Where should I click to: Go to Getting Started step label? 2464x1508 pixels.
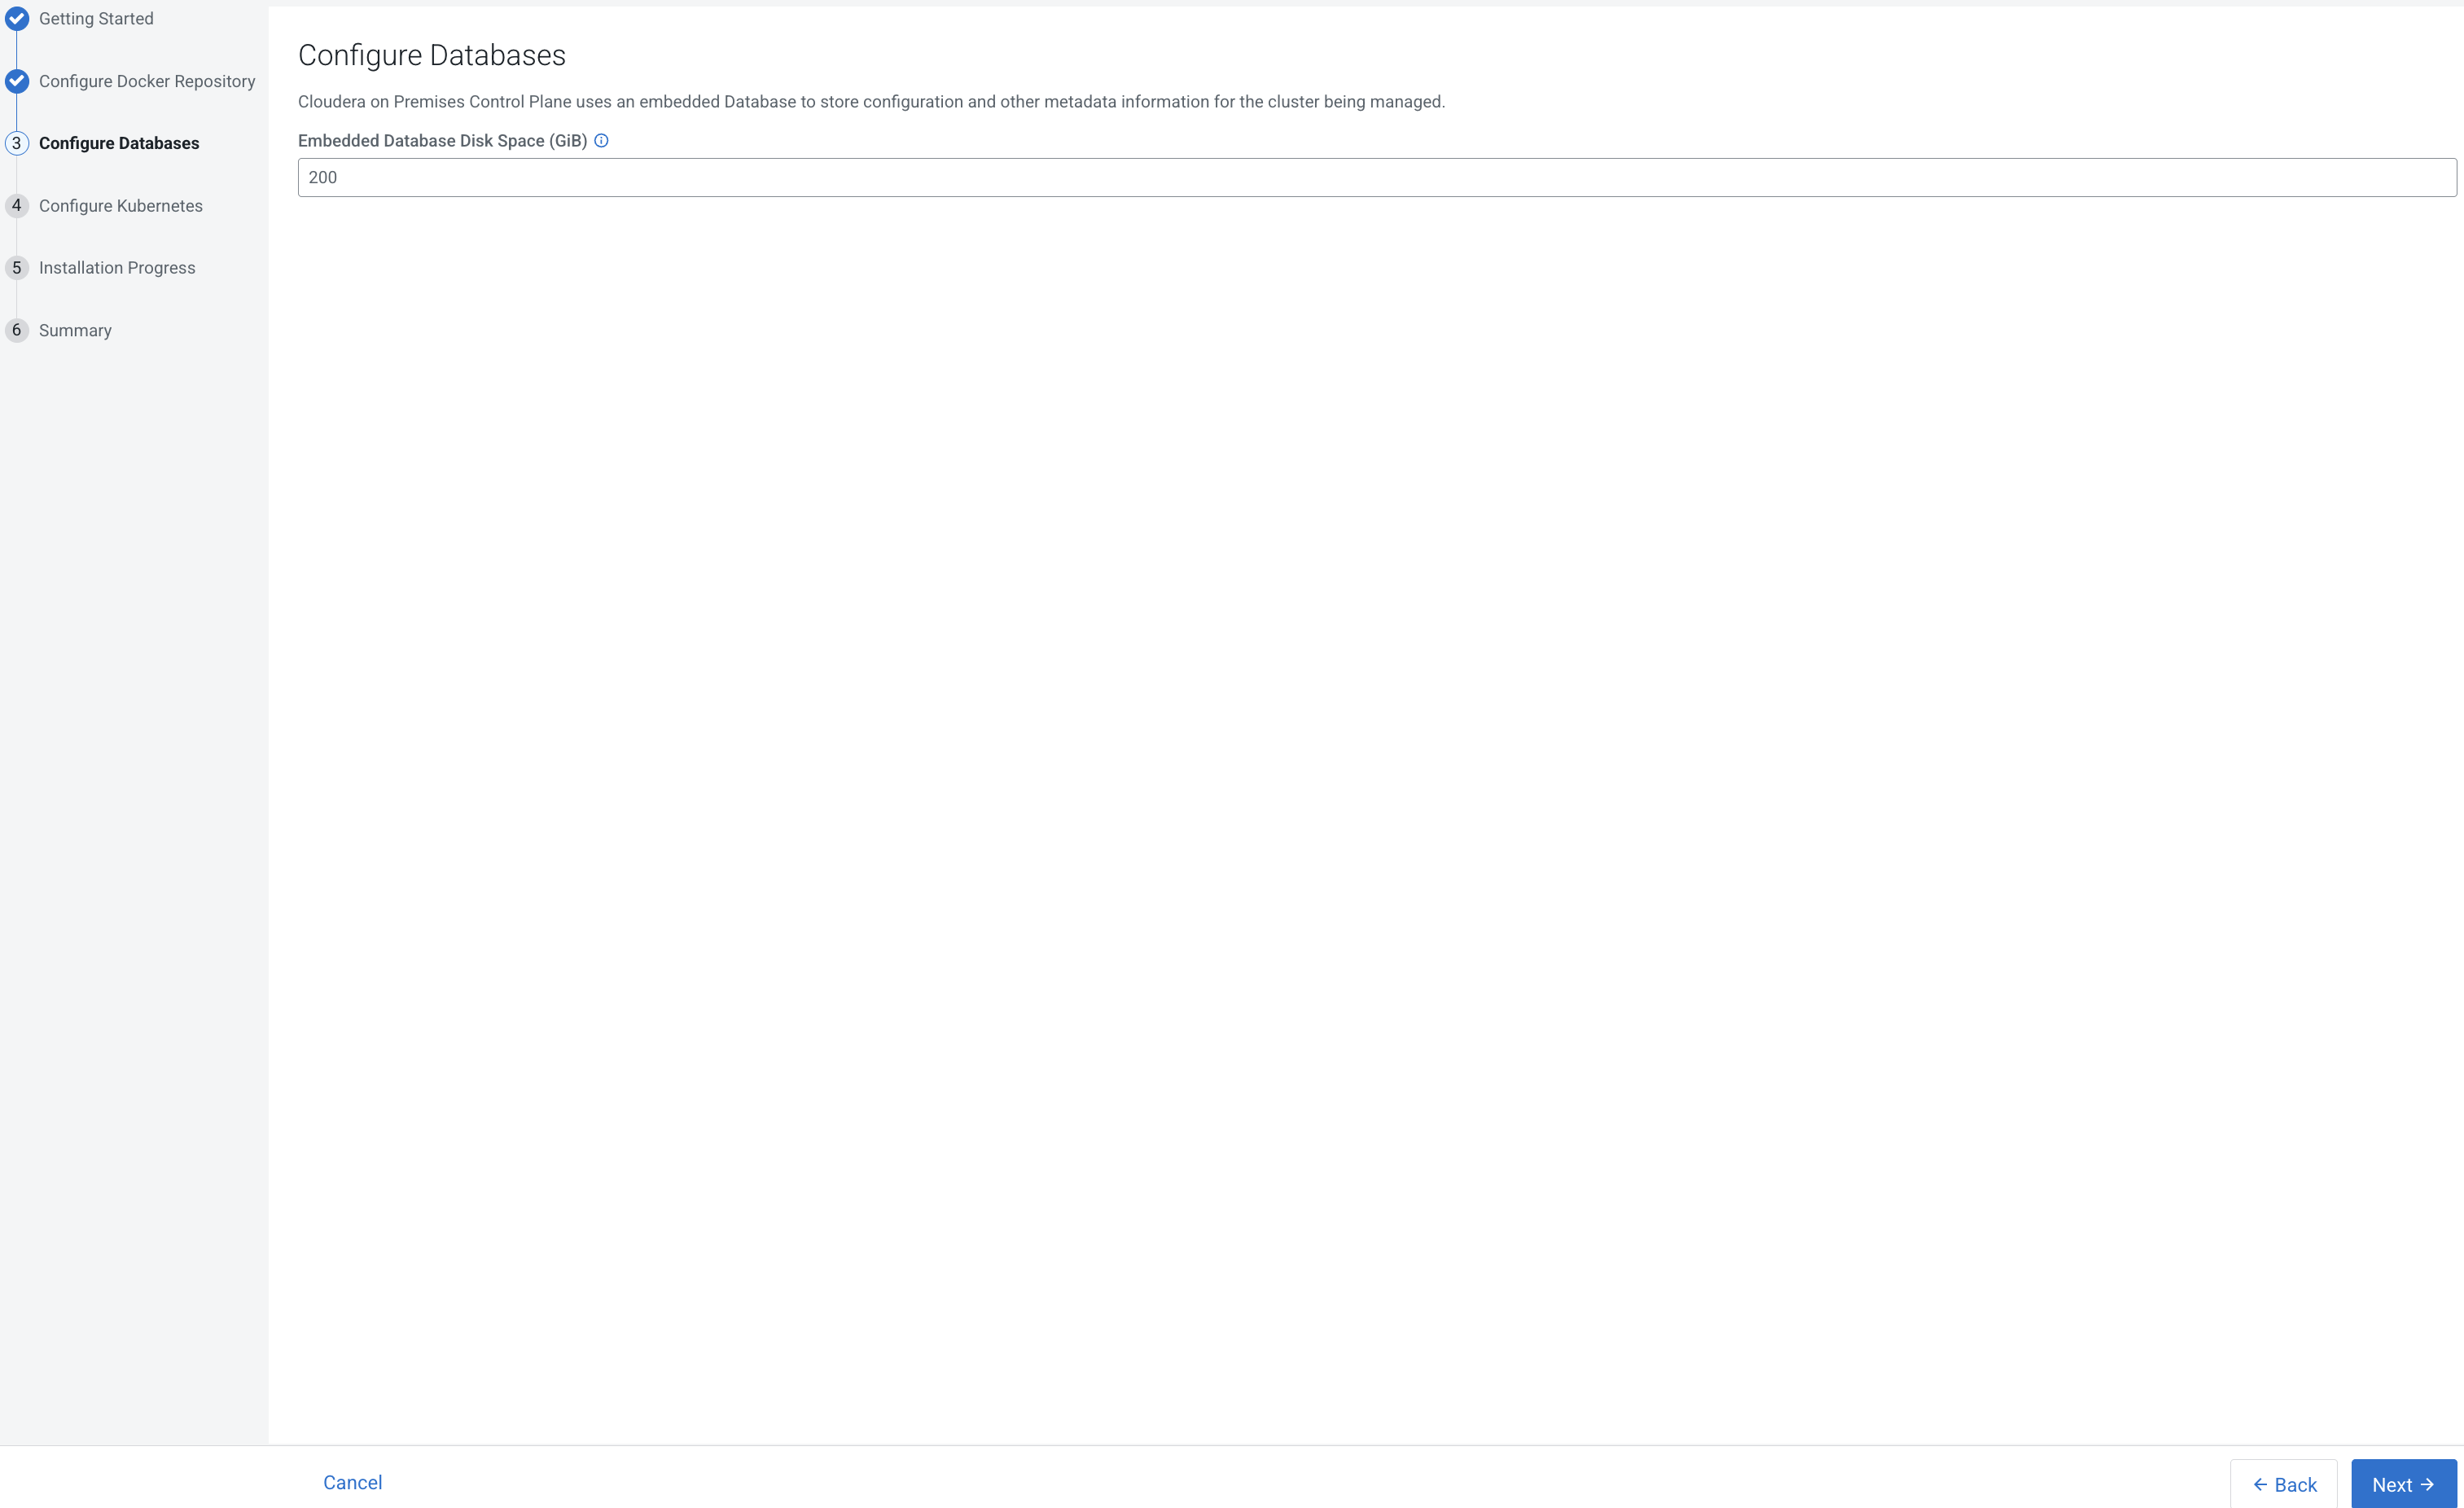point(96,18)
